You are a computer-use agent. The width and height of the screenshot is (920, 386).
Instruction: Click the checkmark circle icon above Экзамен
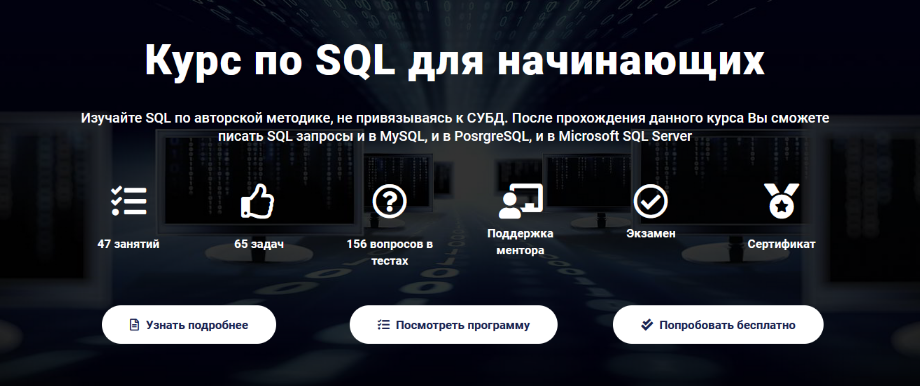[651, 201]
